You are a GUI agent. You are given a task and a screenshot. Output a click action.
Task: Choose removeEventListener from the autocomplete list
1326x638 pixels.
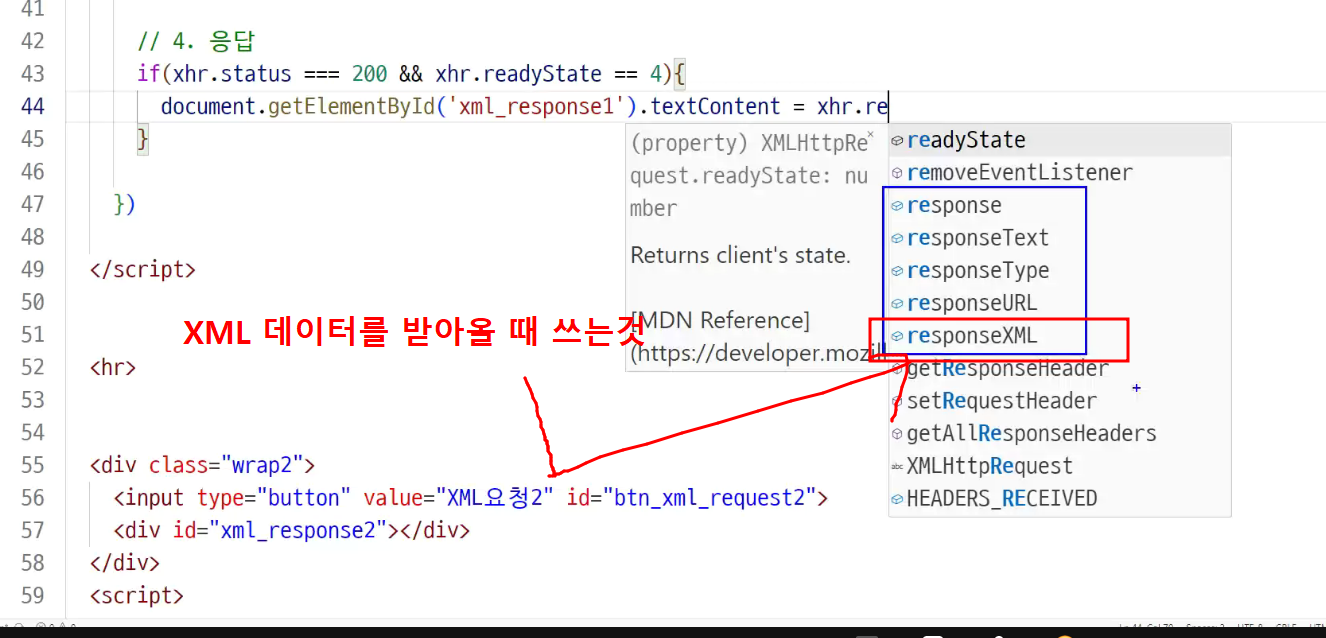click(x=1059, y=173)
